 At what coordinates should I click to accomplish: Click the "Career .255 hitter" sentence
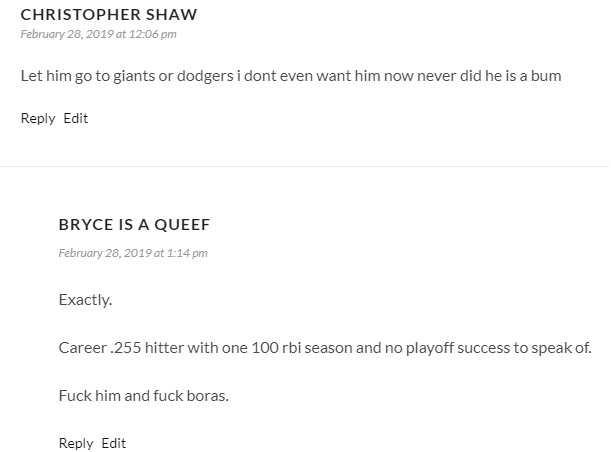click(325, 348)
